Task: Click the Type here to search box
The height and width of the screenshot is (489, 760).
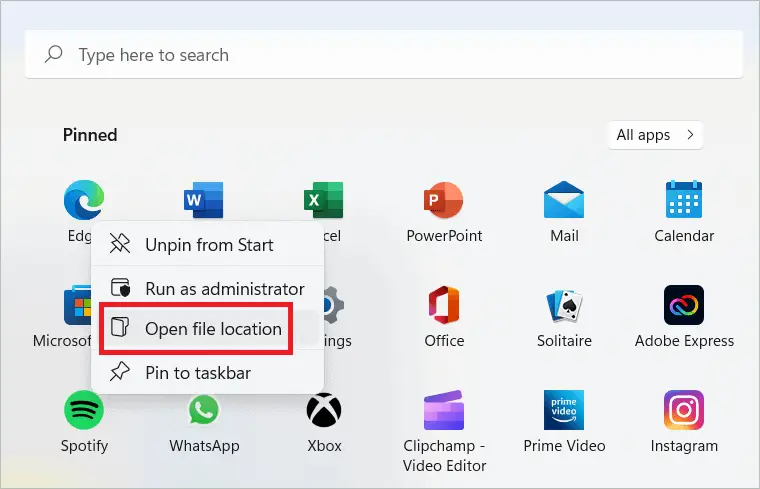Action: tap(384, 54)
